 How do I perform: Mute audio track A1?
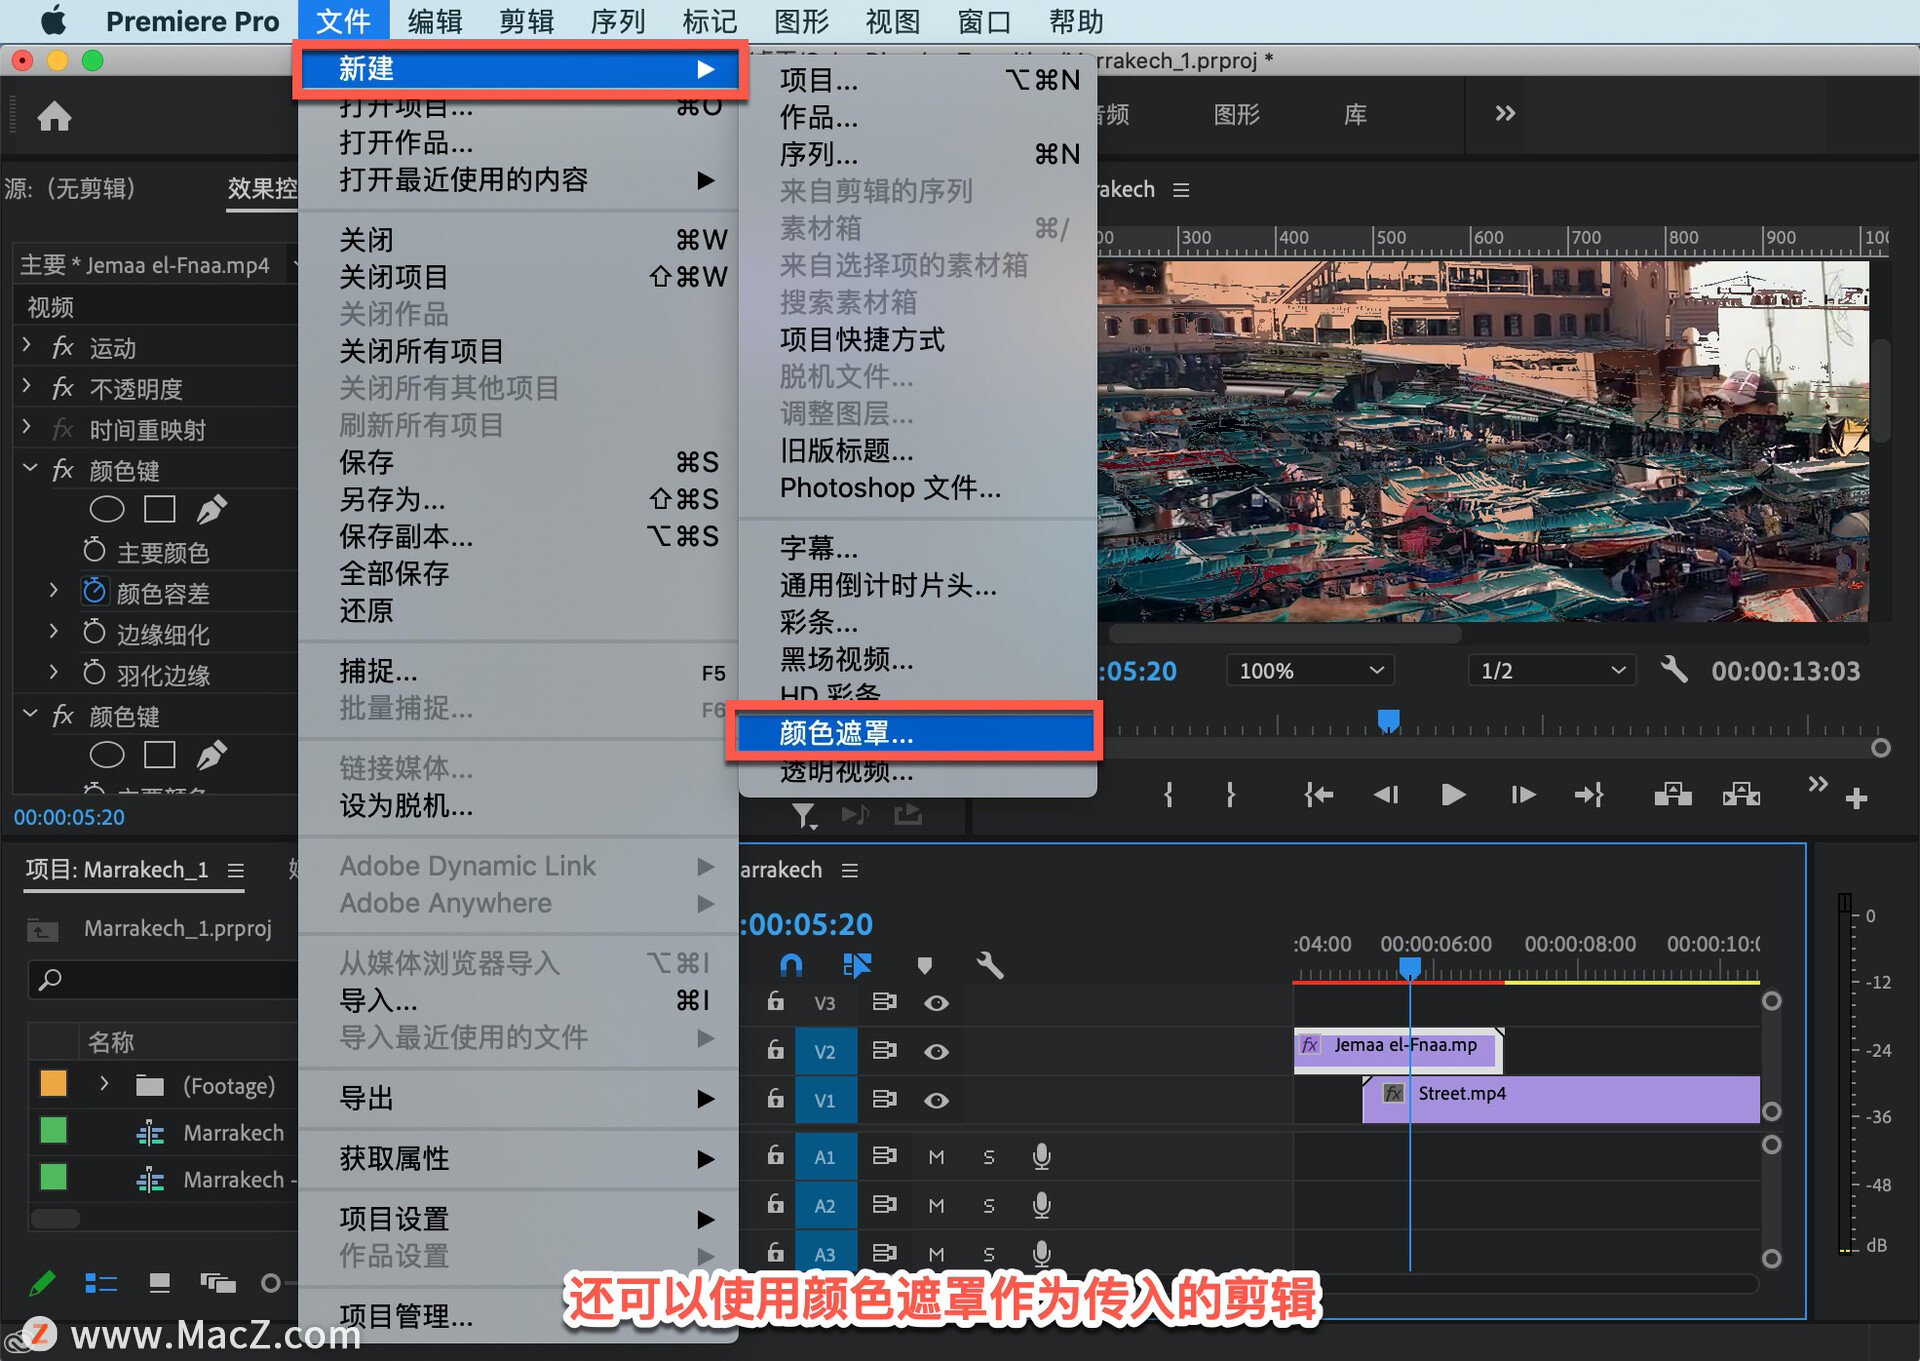click(x=936, y=1157)
